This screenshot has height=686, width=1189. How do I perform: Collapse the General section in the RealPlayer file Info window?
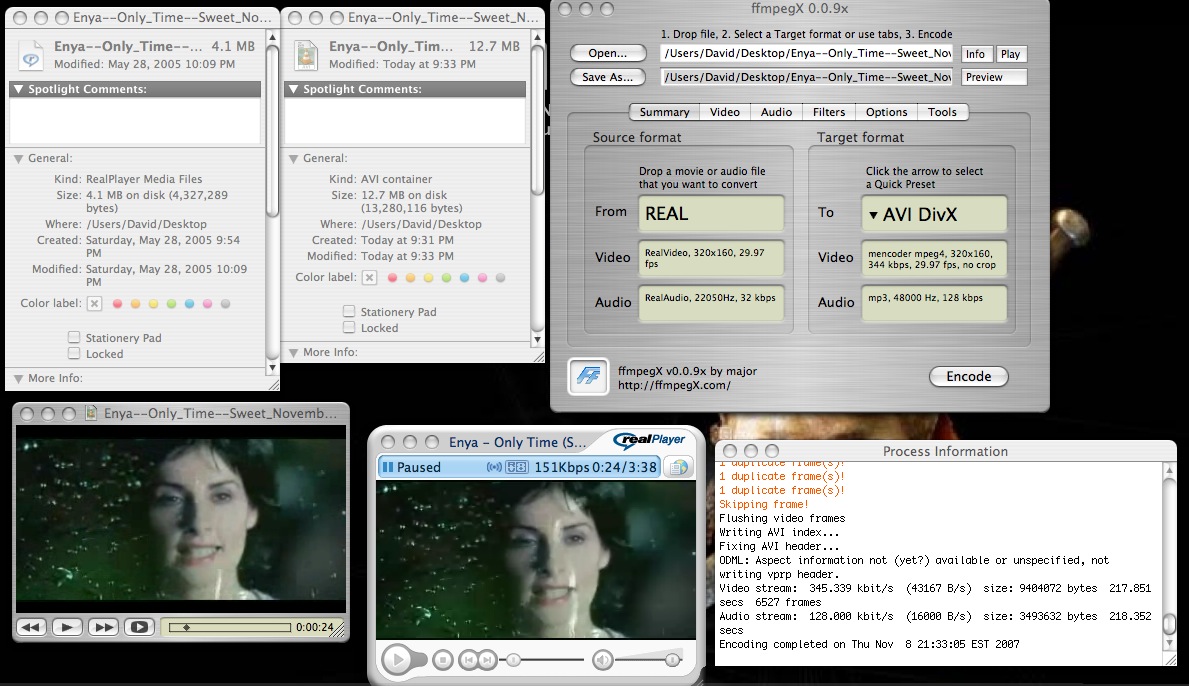click(18, 158)
